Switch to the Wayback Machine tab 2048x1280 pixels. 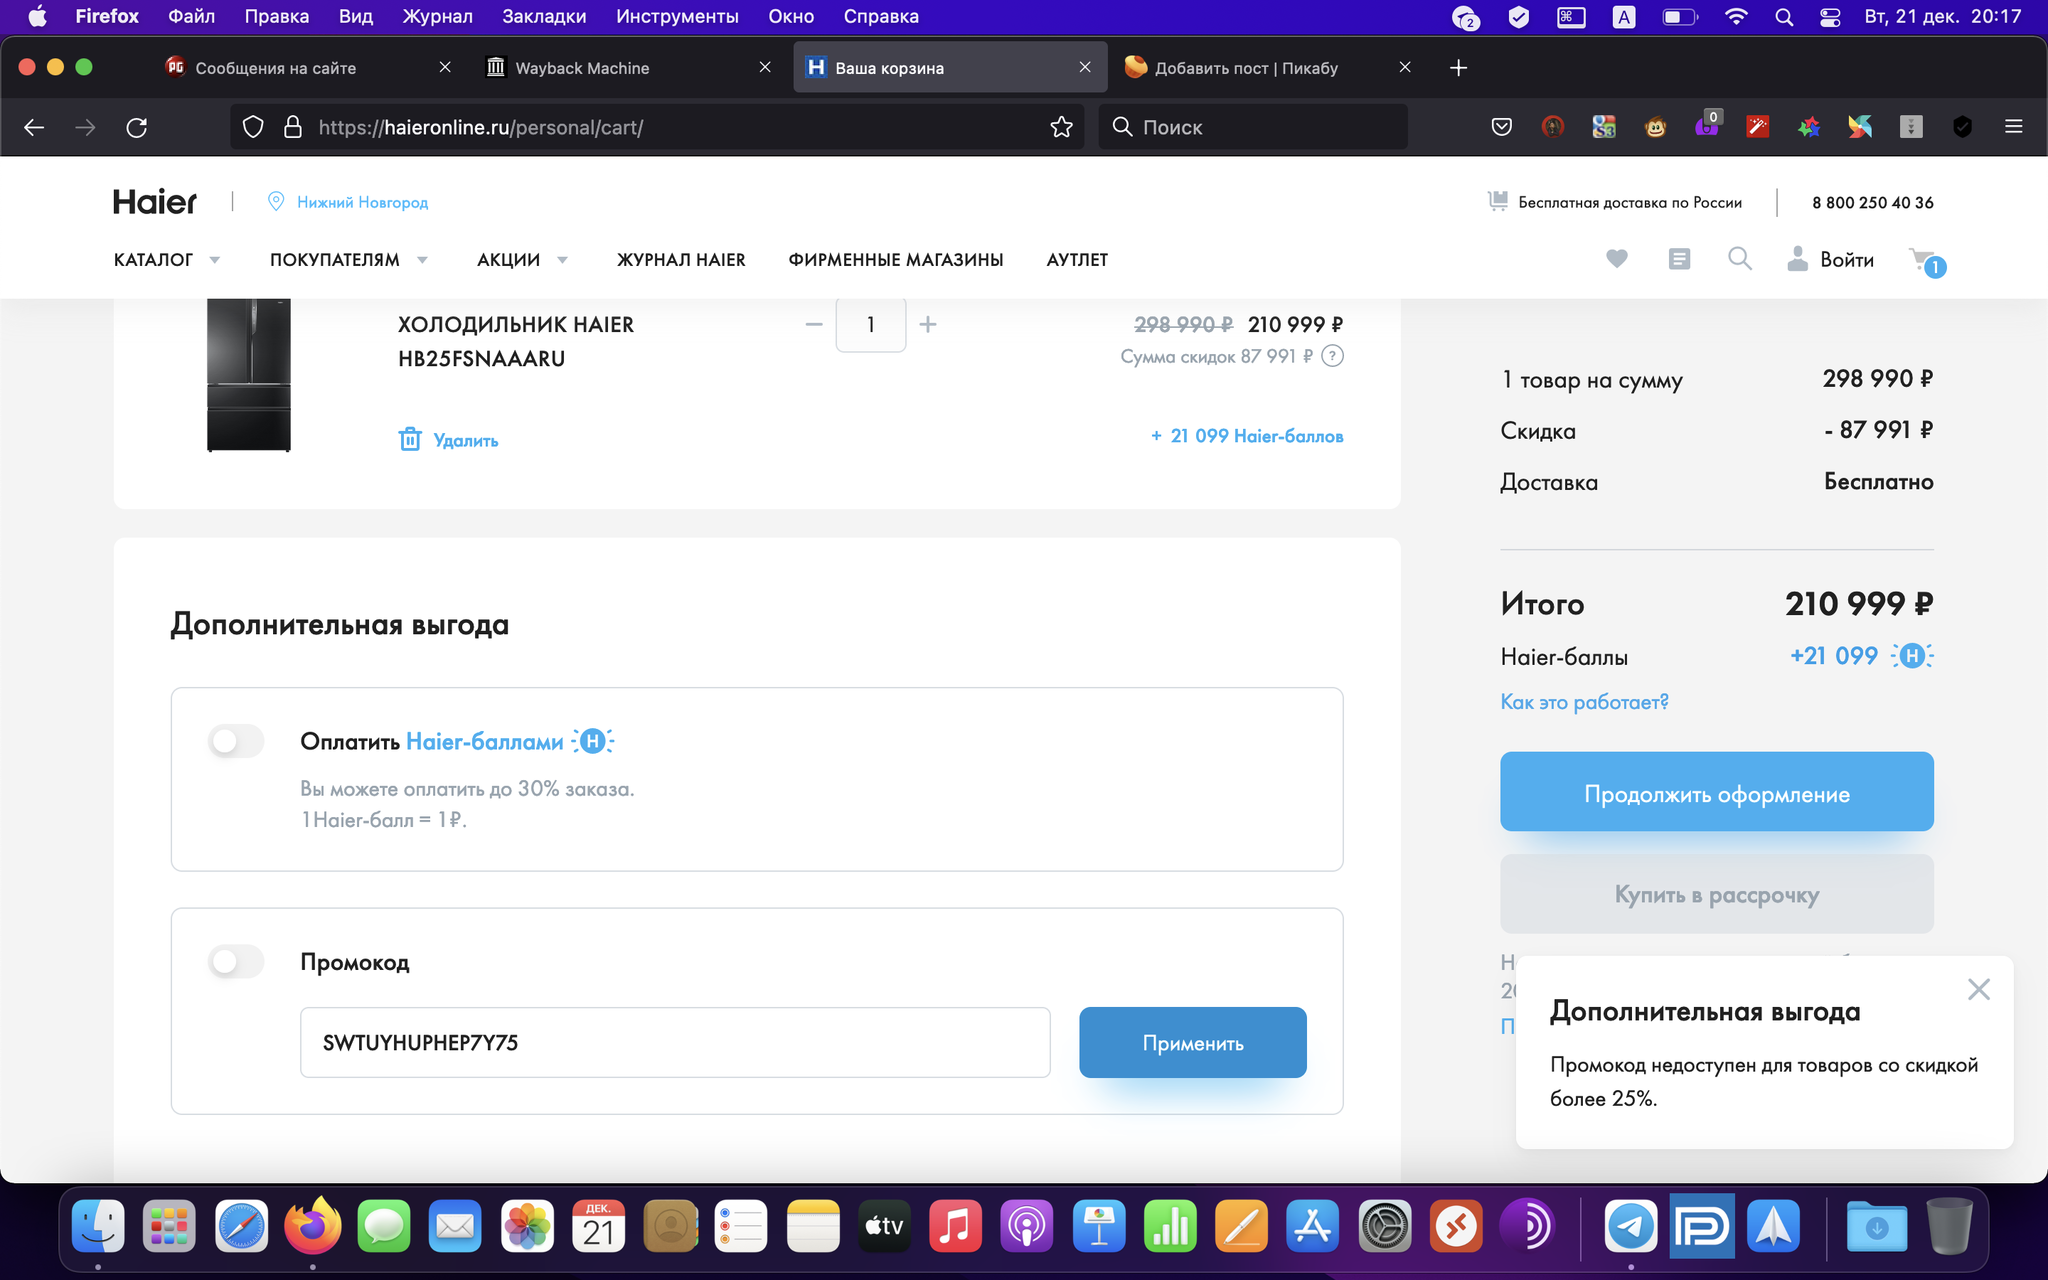click(627, 68)
